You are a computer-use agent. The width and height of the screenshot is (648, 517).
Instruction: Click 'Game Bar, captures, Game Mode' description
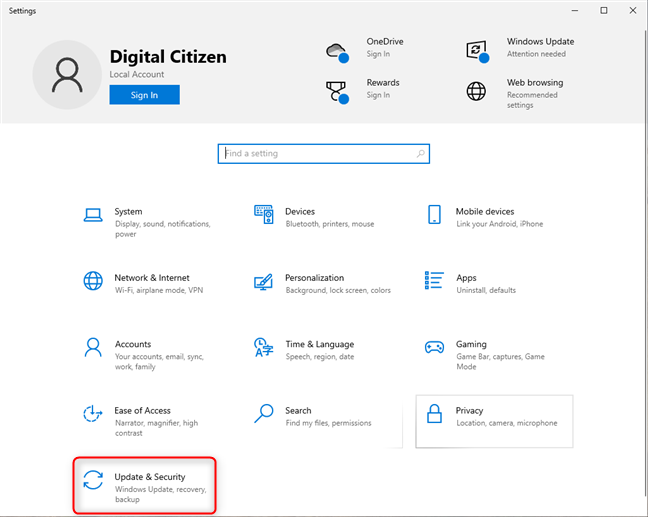(500, 362)
